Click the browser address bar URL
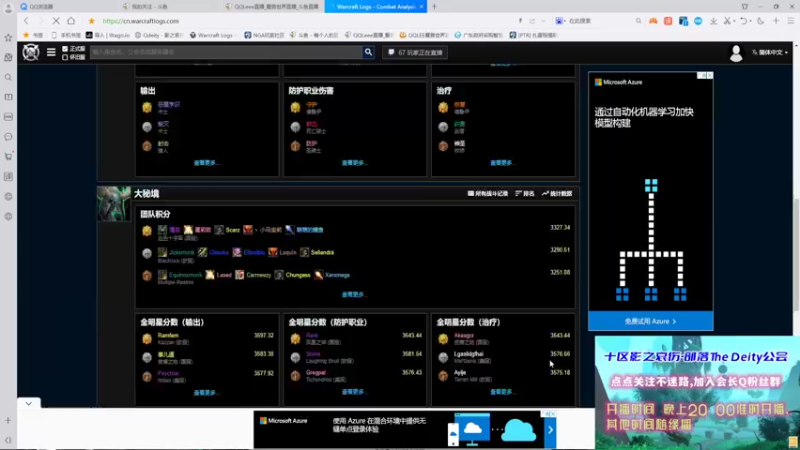The width and height of the screenshot is (800, 450). pos(141,21)
